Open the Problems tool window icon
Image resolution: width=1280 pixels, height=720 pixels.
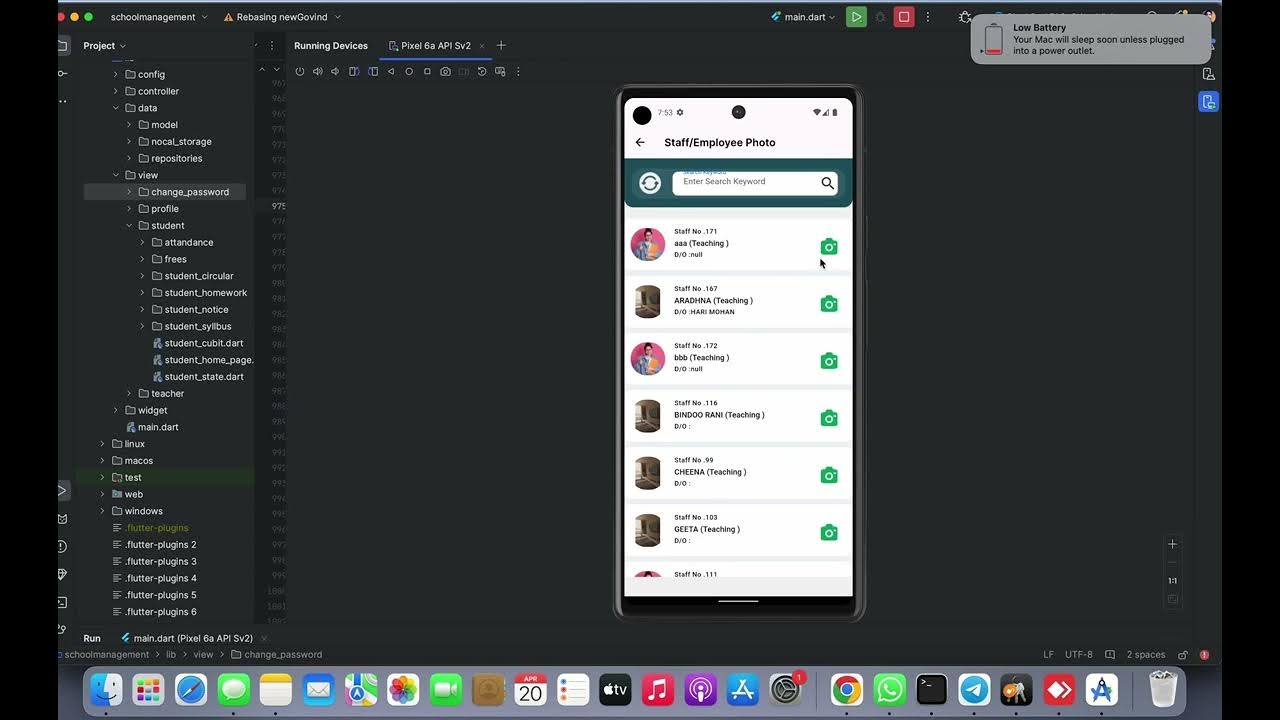tap(62, 546)
